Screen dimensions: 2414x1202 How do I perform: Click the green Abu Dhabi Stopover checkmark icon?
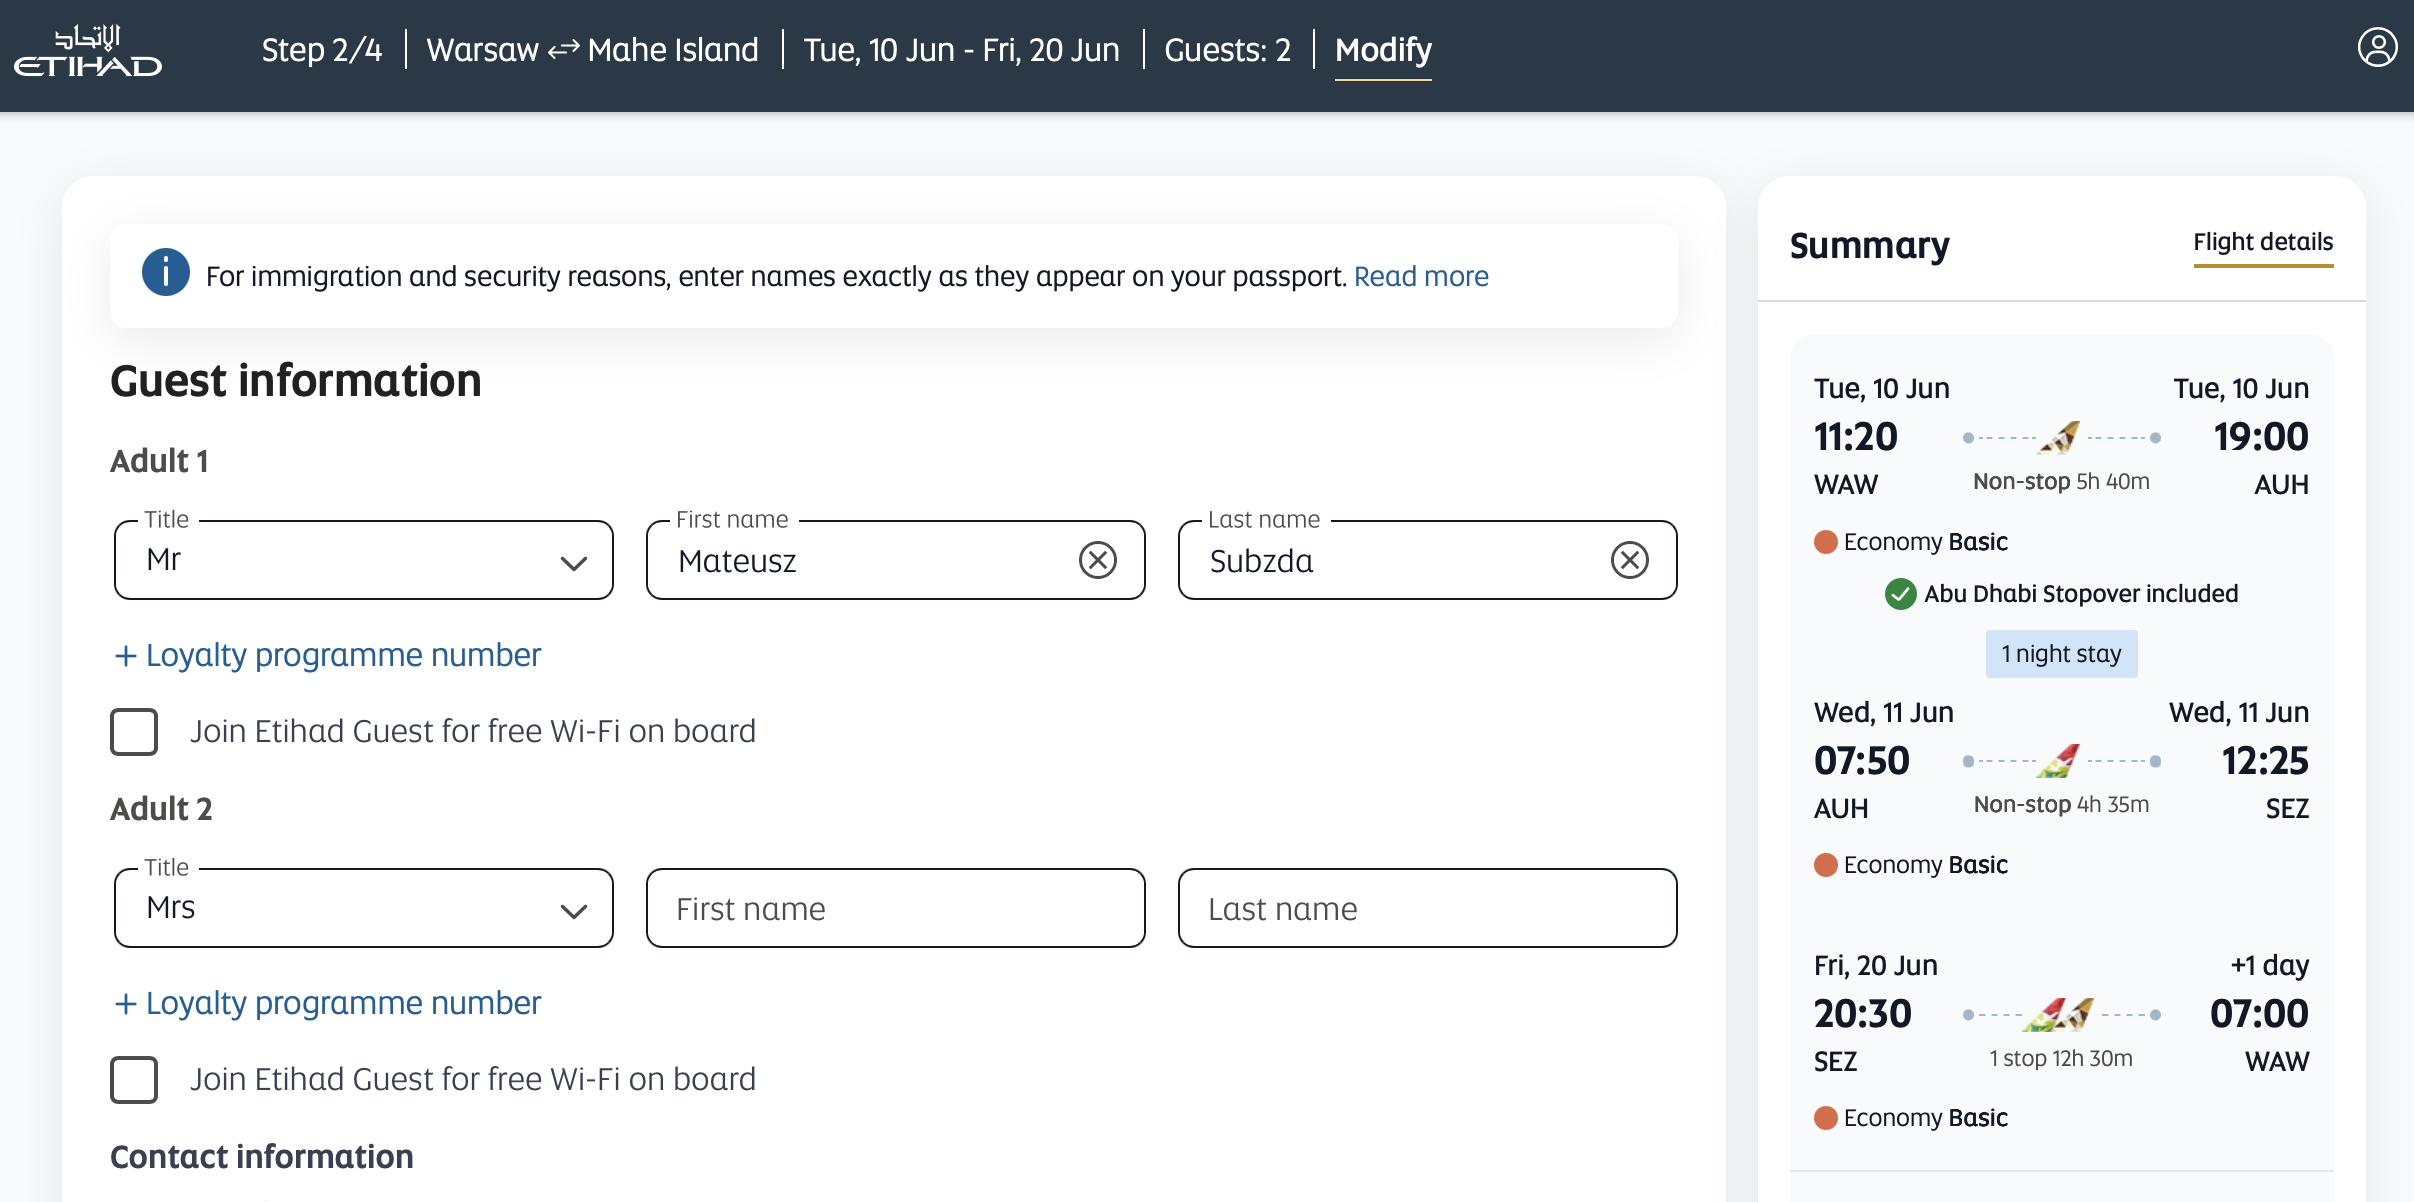pos(1900,594)
